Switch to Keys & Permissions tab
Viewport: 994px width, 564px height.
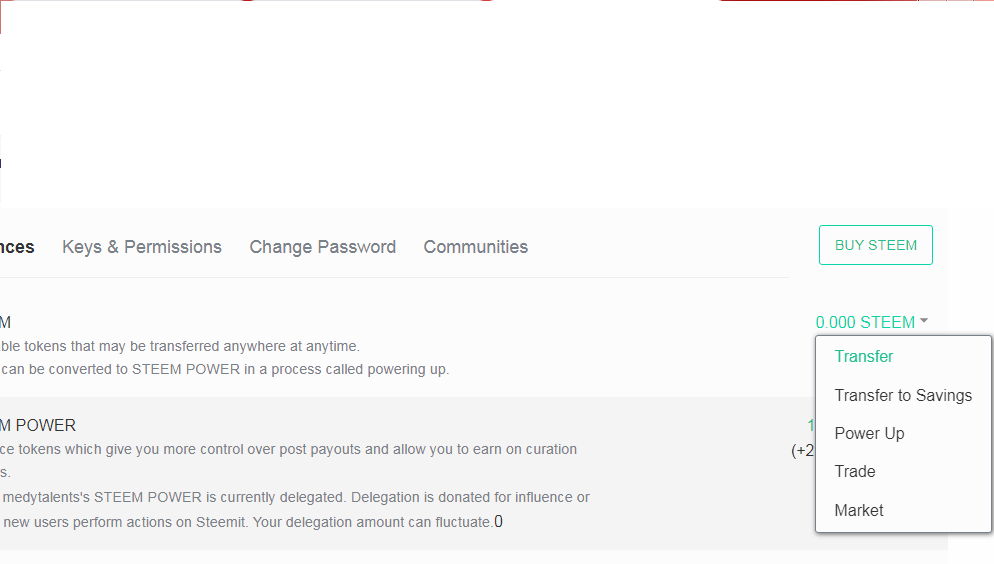point(142,247)
